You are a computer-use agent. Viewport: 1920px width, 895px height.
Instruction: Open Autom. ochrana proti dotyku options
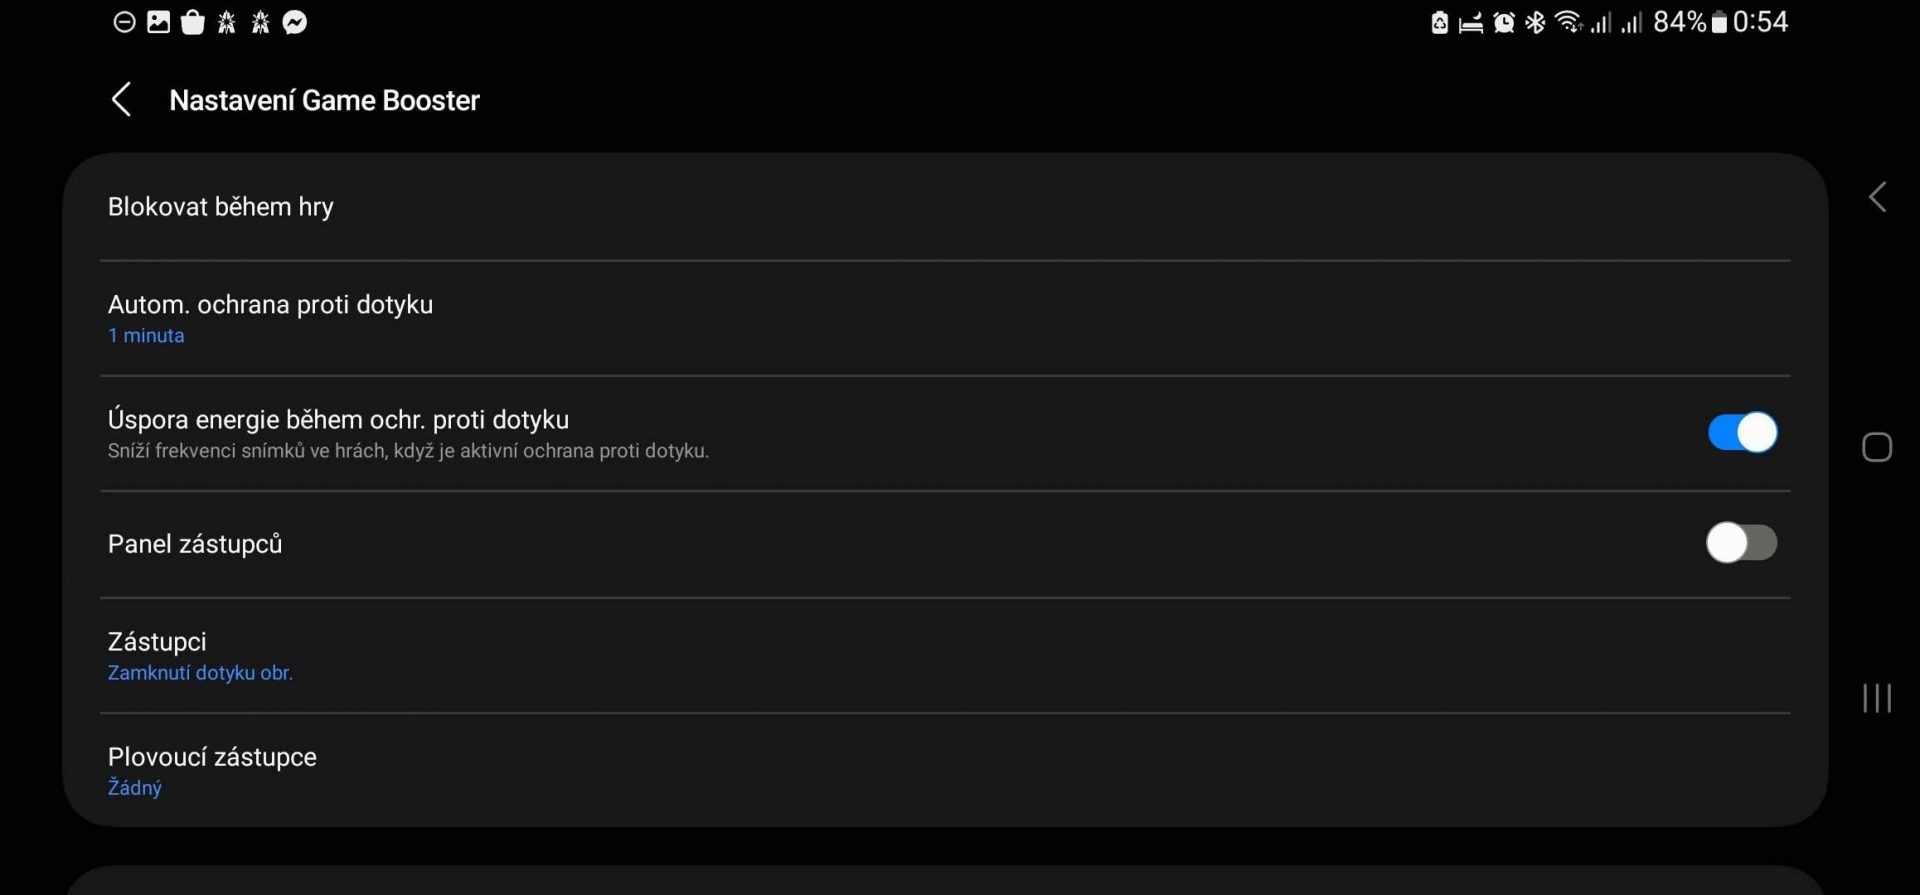945,318
